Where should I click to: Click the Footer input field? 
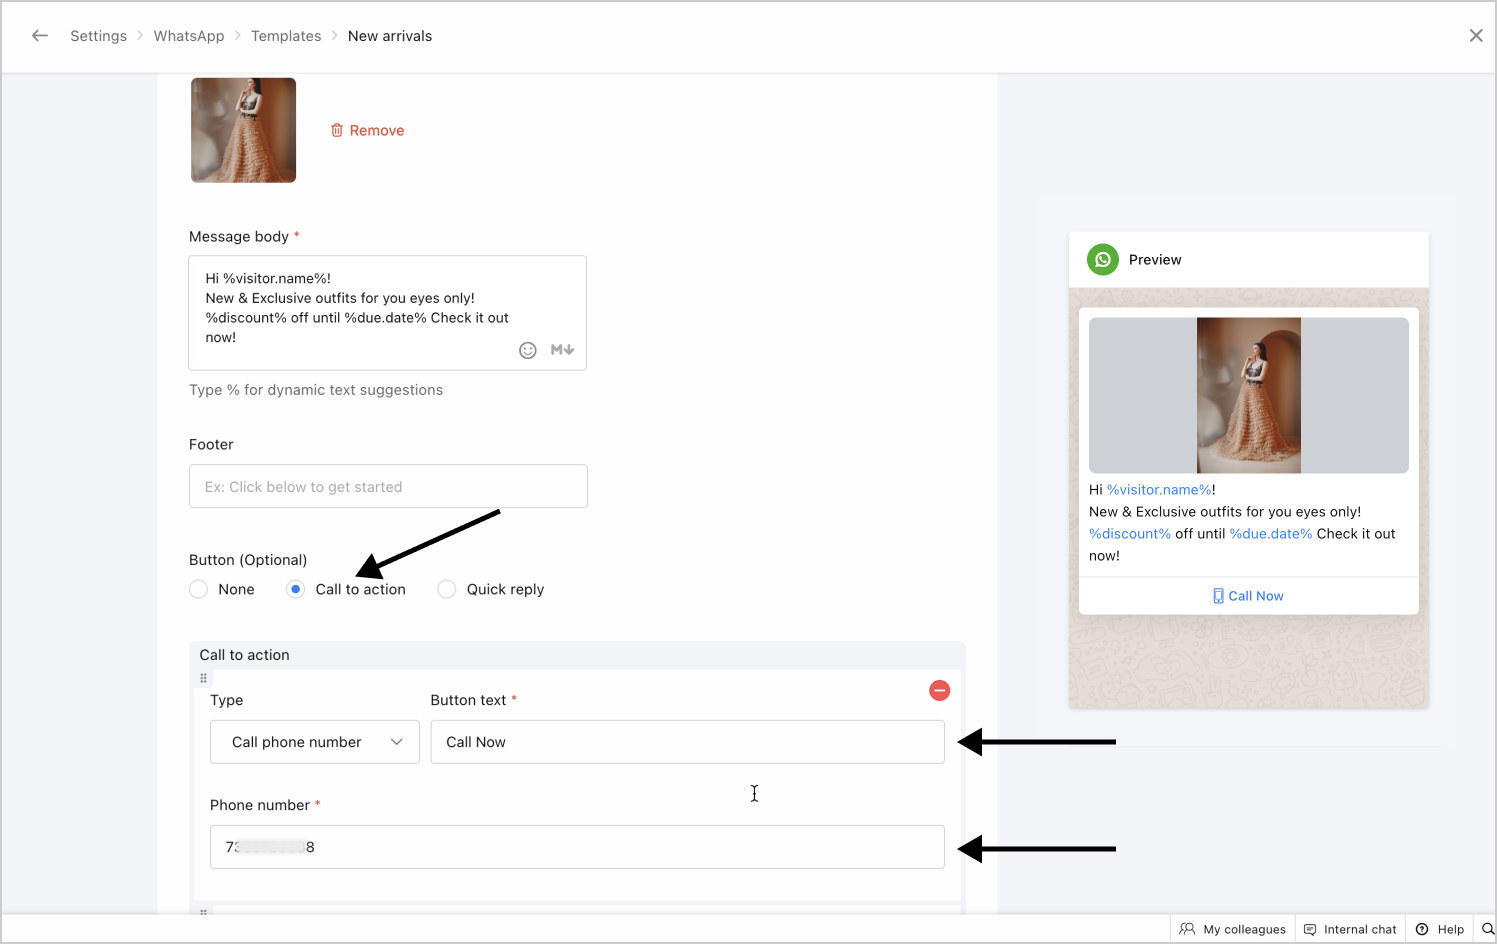(x=388, y=487)
